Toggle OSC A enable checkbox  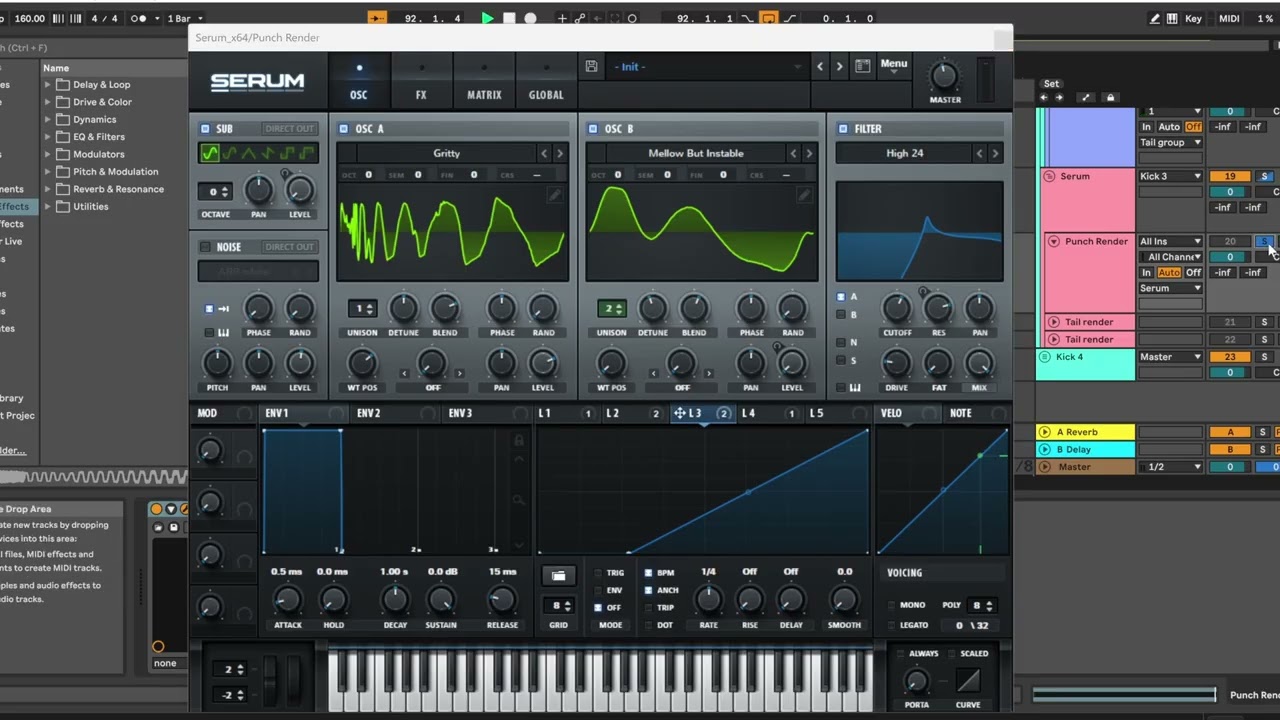tap(344, 129)
